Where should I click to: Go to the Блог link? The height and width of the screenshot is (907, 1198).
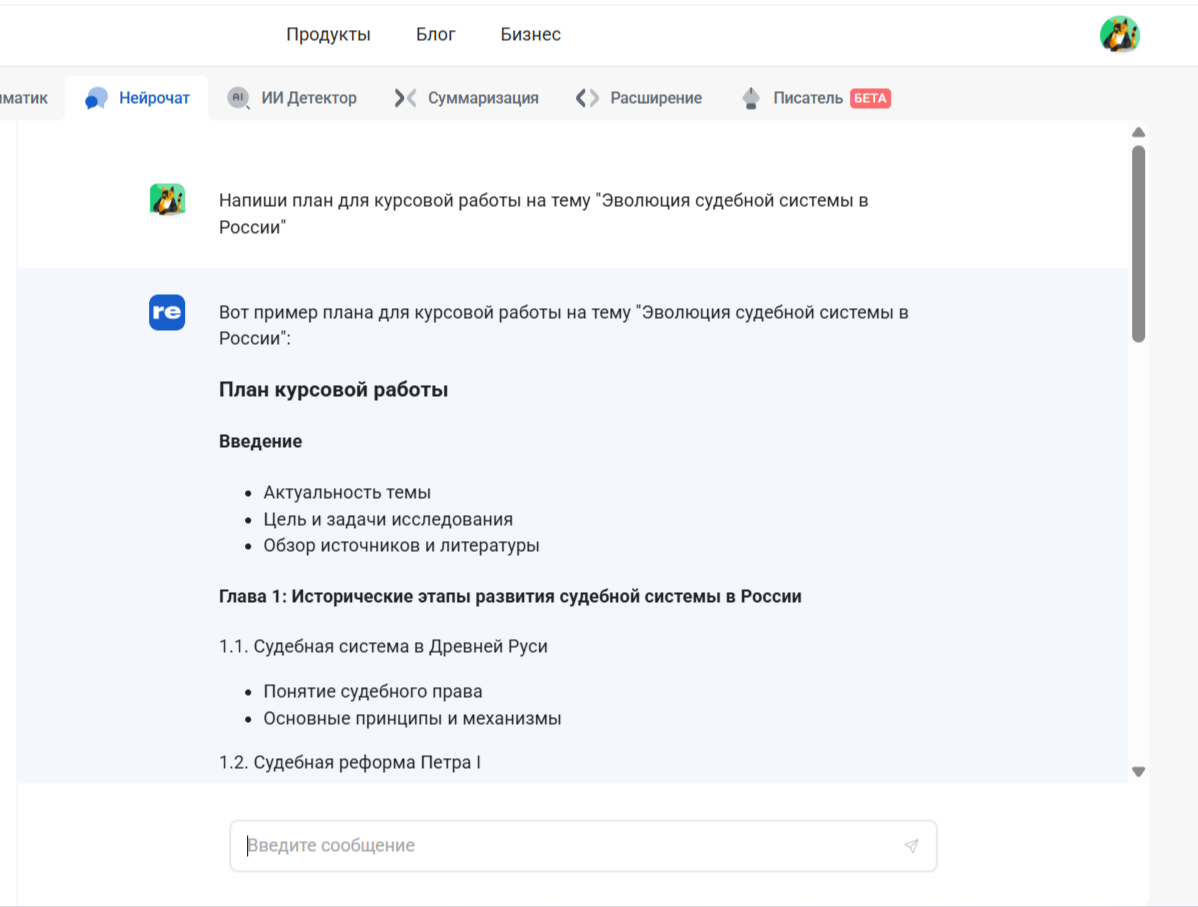[x=436, y=35]
